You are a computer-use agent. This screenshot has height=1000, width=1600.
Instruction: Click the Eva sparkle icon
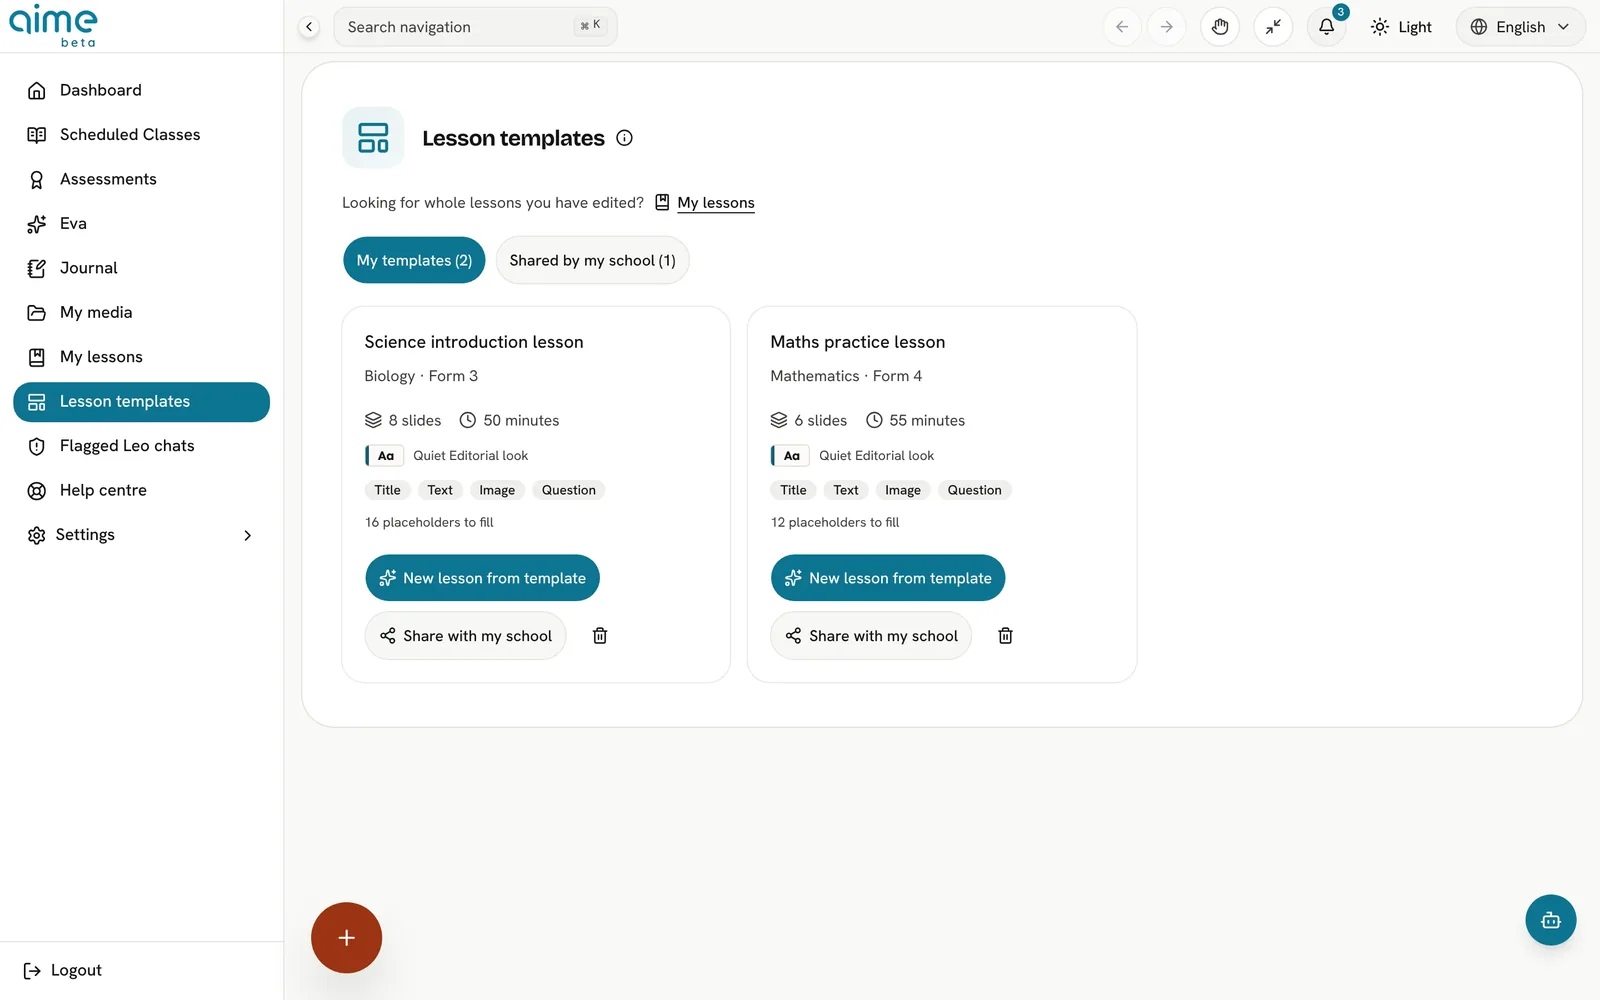pos(37,224)
